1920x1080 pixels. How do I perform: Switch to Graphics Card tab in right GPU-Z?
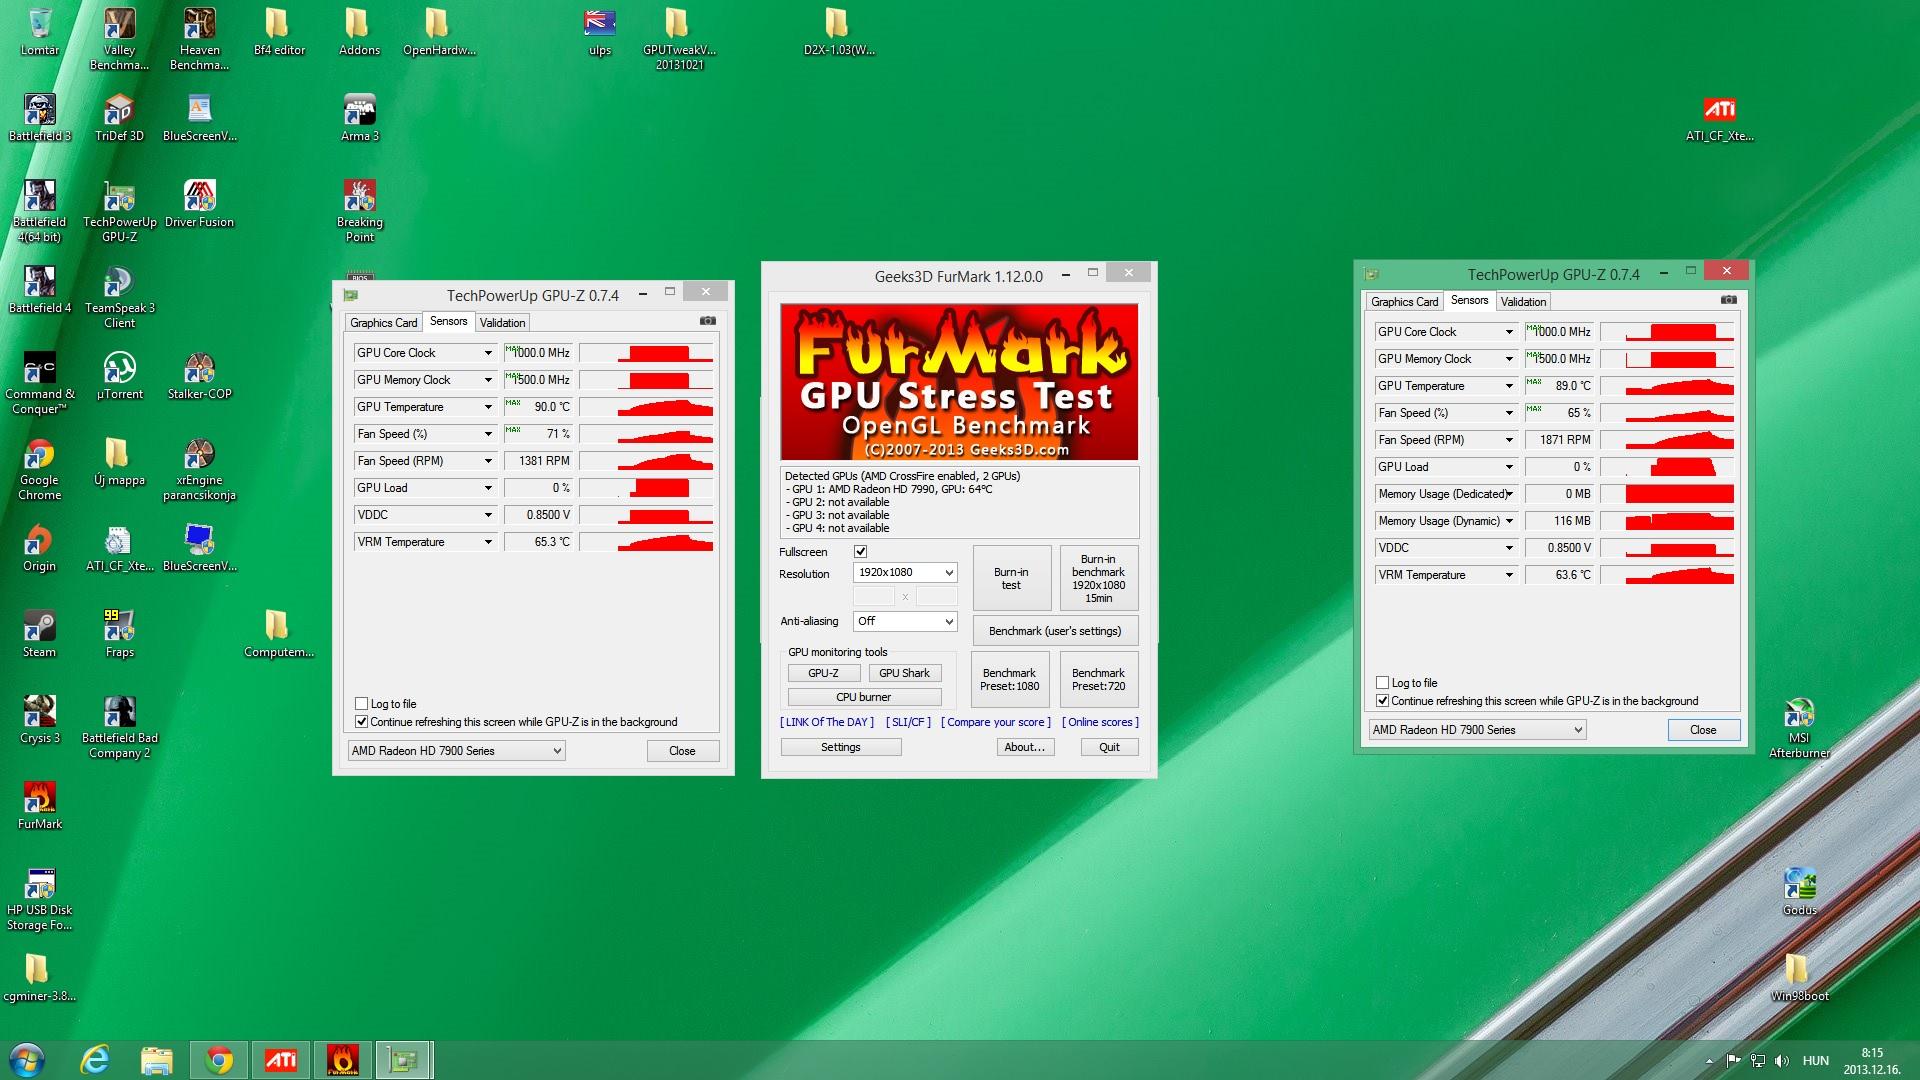(1405, 302)
